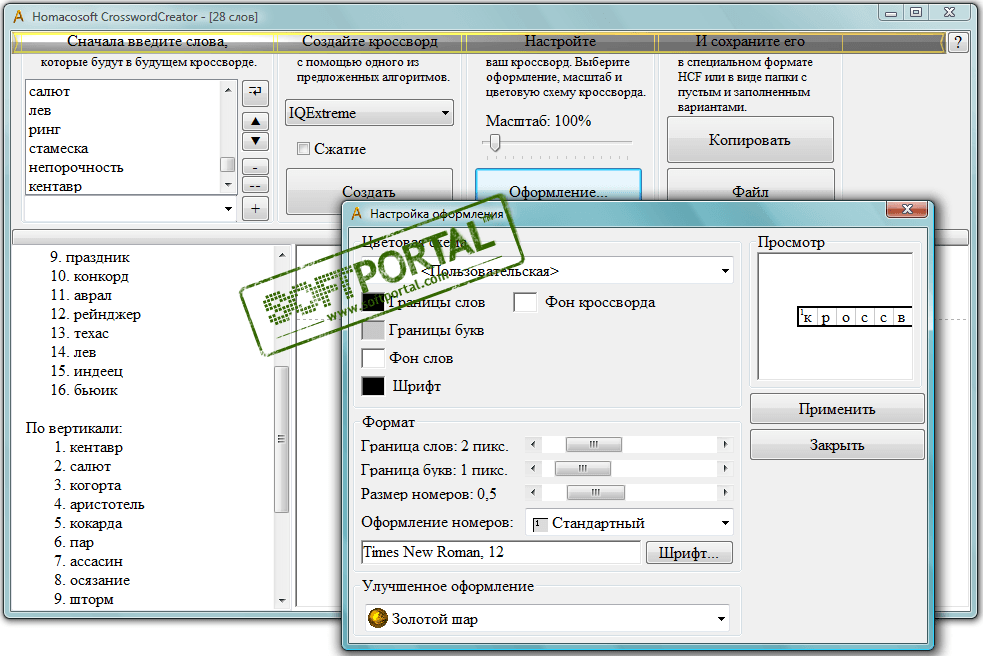The height and width of the screenshot is (656, 983).
Task: Select the word непорочность in the word list
Action: (x=76, y=167)
